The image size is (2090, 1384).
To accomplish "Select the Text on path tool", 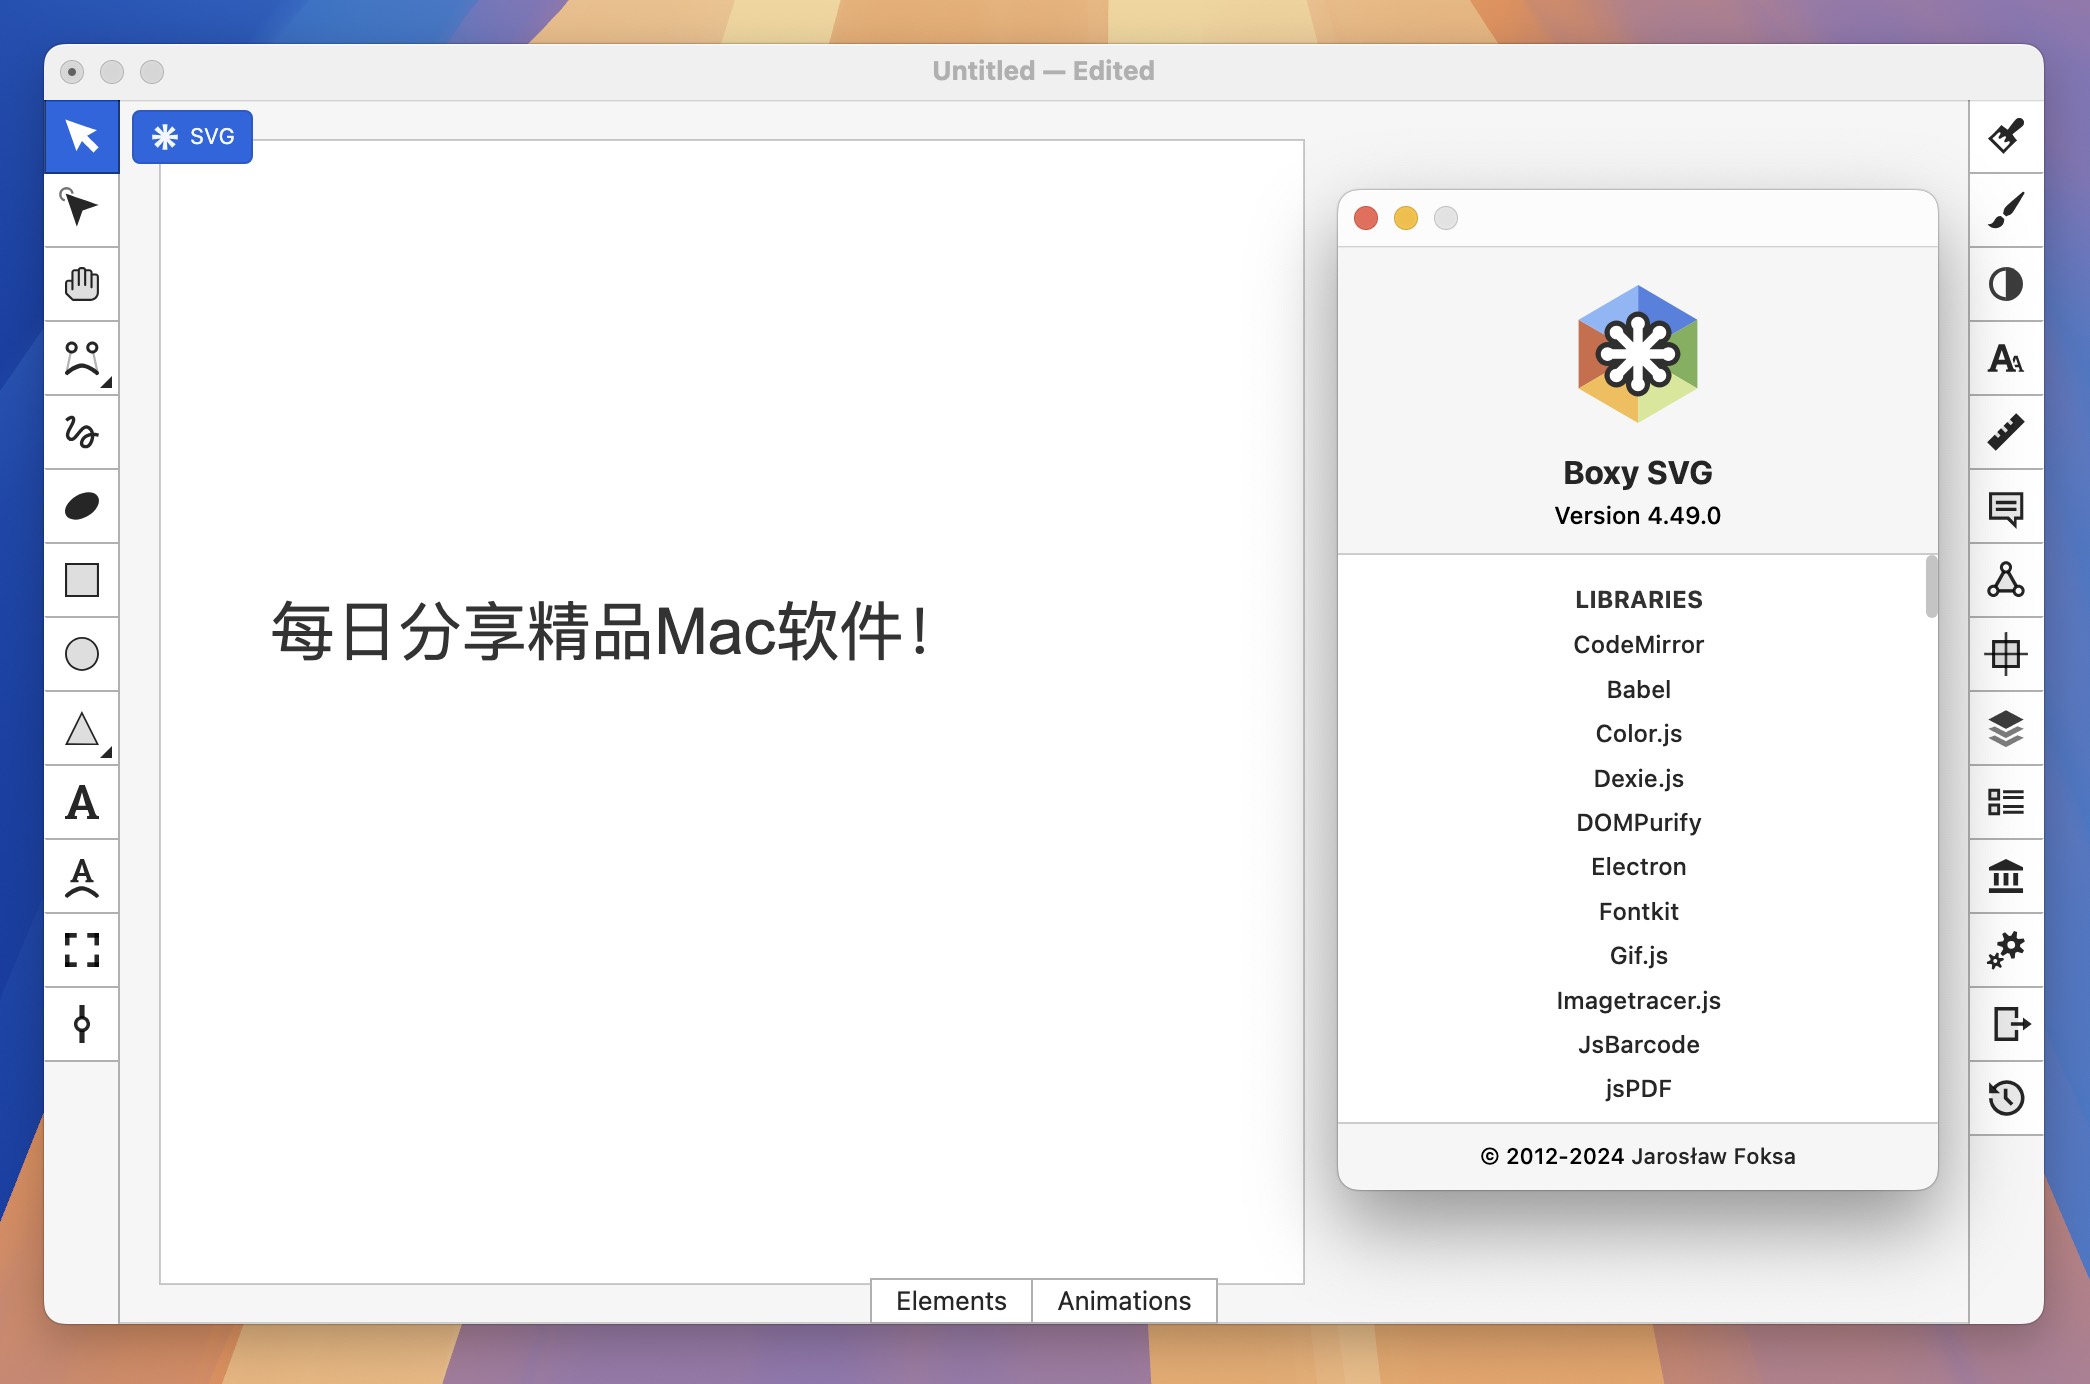I will (82, 876).
